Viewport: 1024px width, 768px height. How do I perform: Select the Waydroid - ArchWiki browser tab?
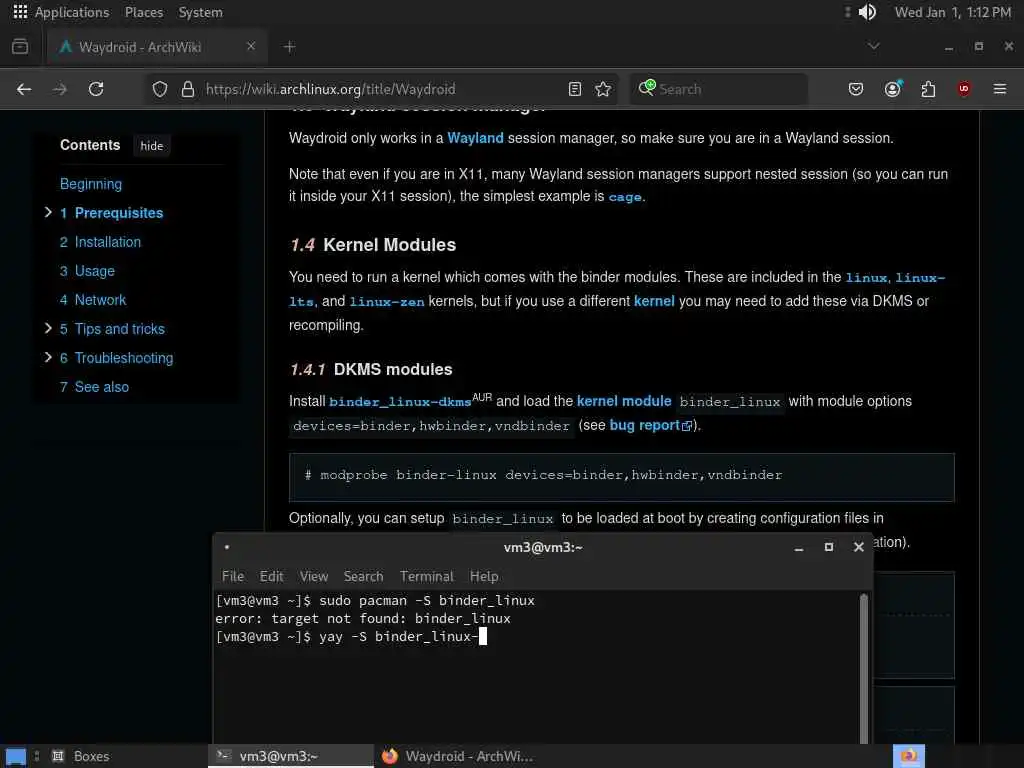(157, 46)
